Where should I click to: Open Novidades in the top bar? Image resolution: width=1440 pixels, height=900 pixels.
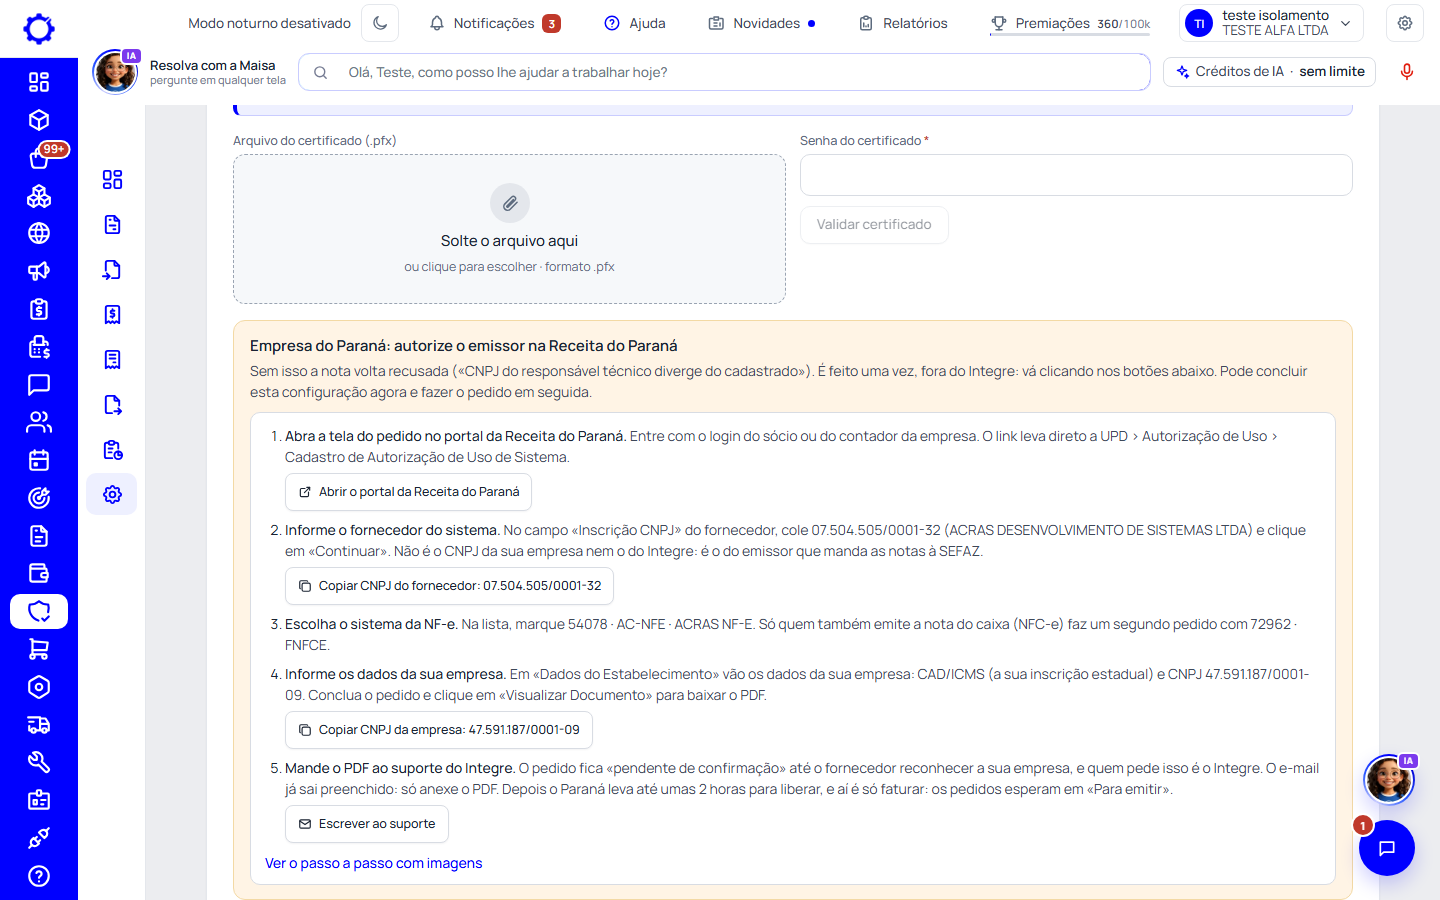click(x=762, y=23)
